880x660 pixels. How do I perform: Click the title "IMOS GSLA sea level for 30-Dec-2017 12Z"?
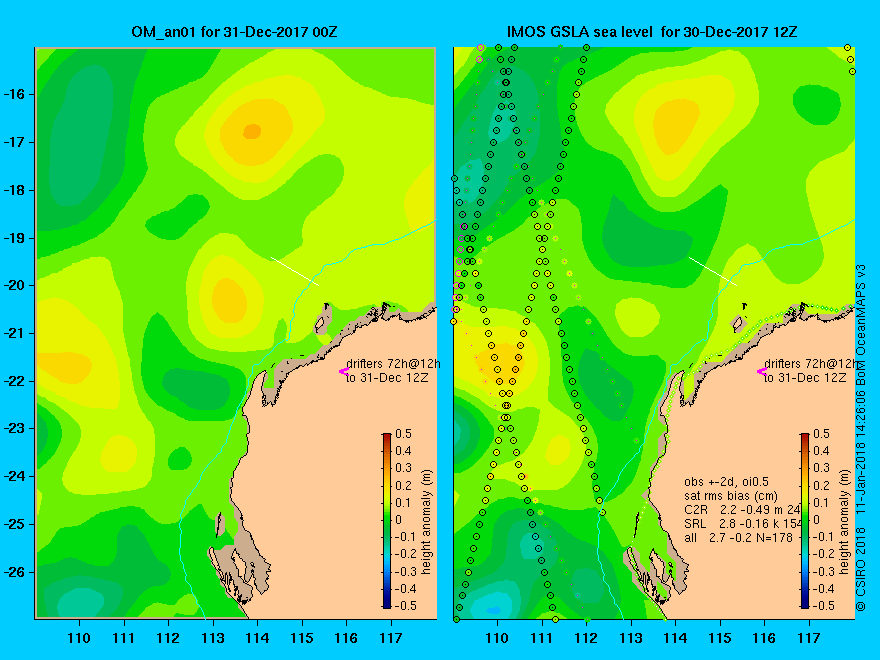(x=652, y=32)
